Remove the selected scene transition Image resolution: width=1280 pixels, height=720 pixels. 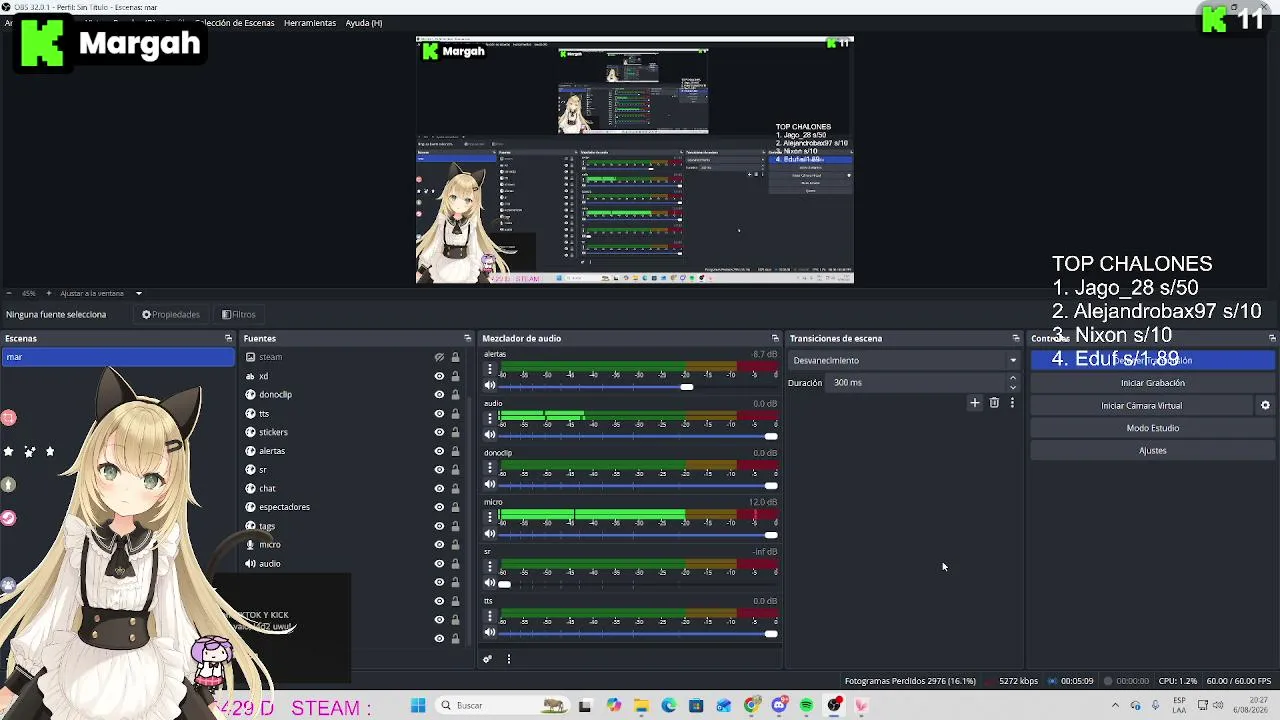tap(994, 403)
